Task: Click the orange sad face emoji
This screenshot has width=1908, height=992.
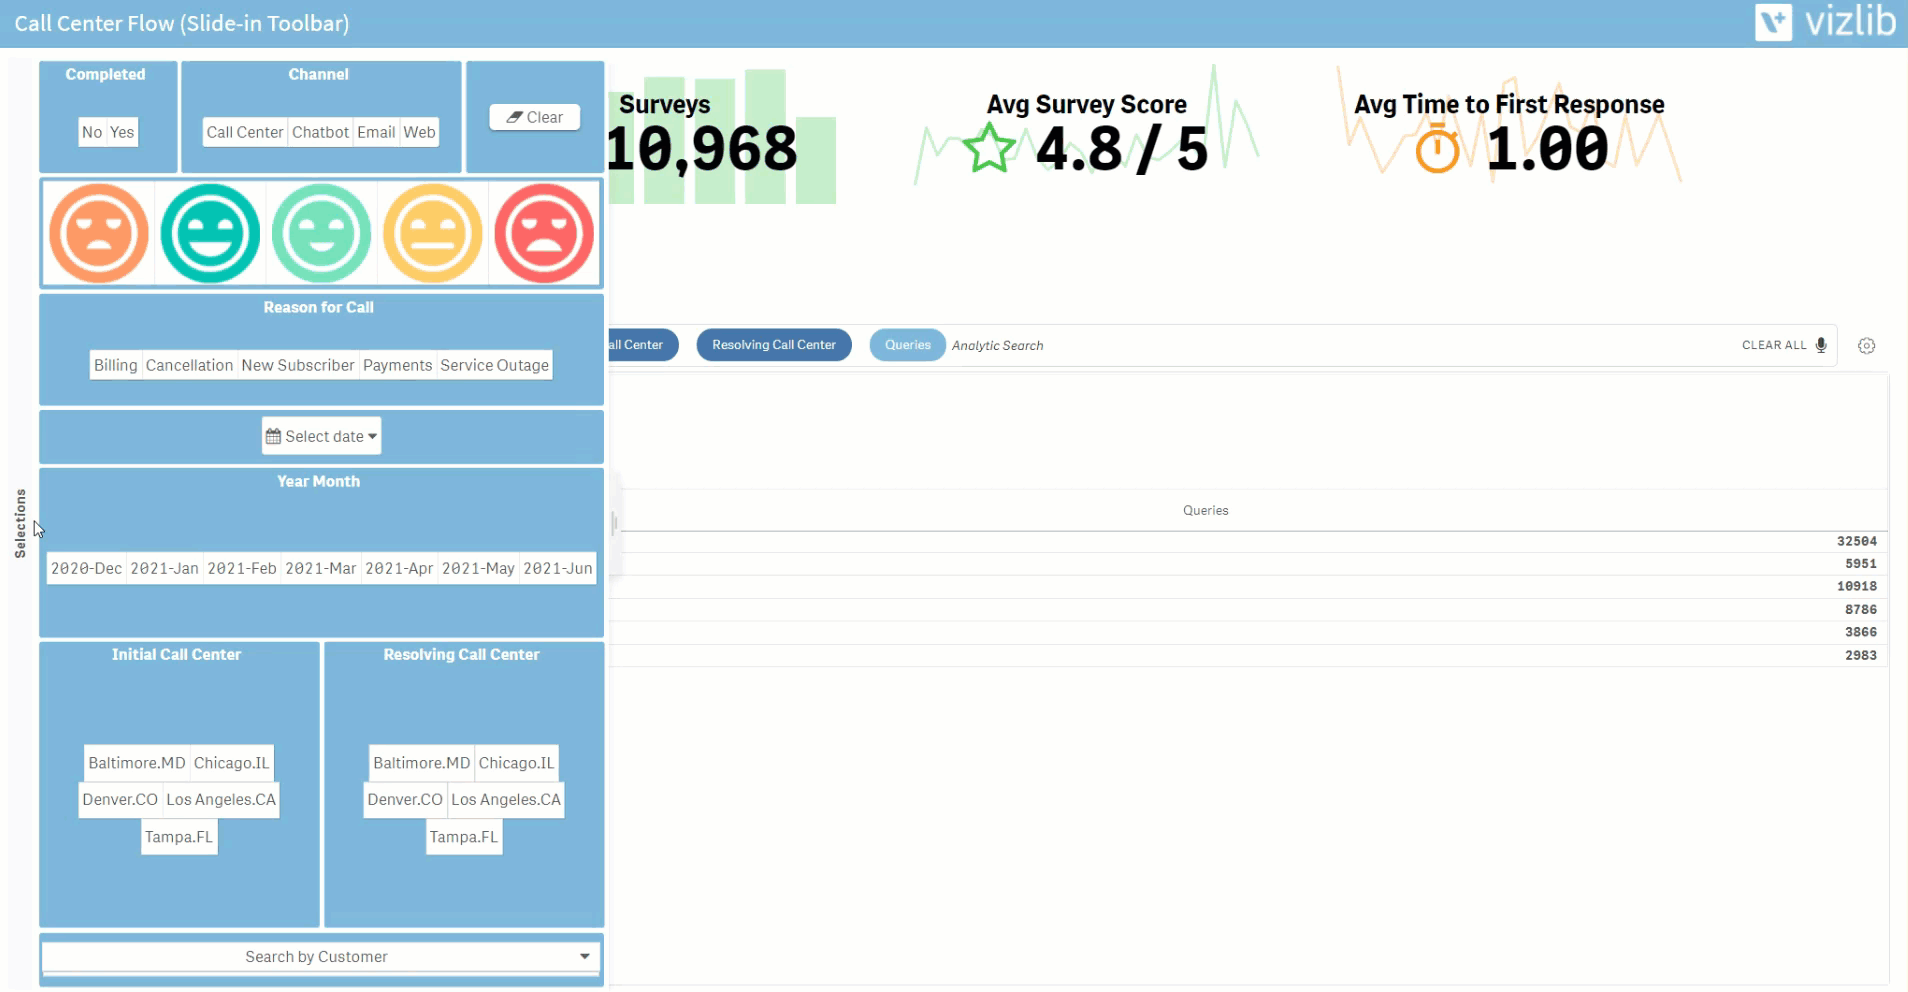Action: point(99,233)
